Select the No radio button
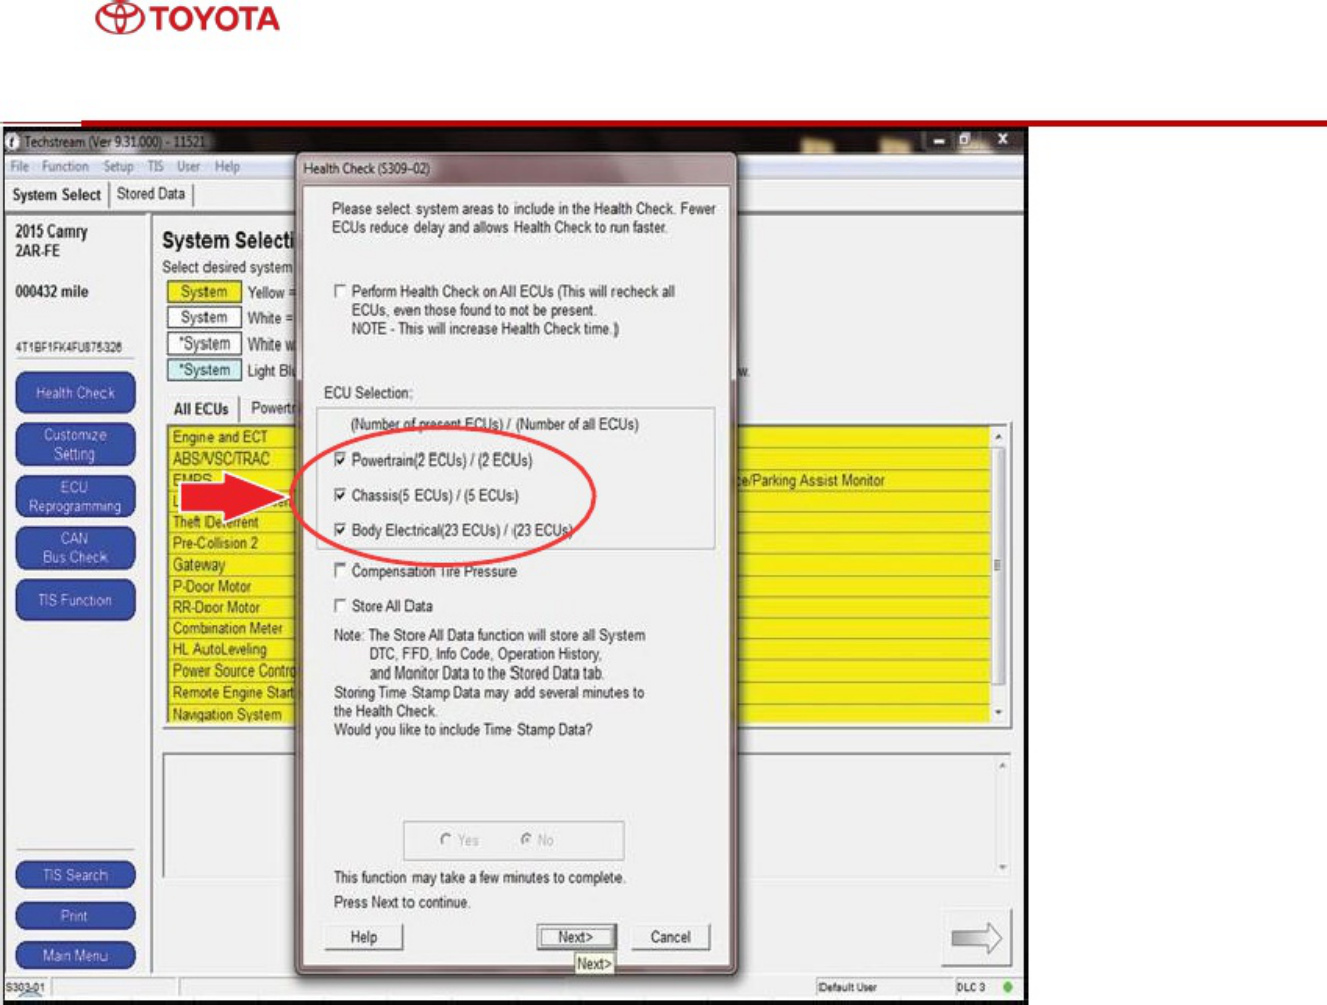Image resolution: width=1327 pixels, height=1005 pixels. (526, 840)
